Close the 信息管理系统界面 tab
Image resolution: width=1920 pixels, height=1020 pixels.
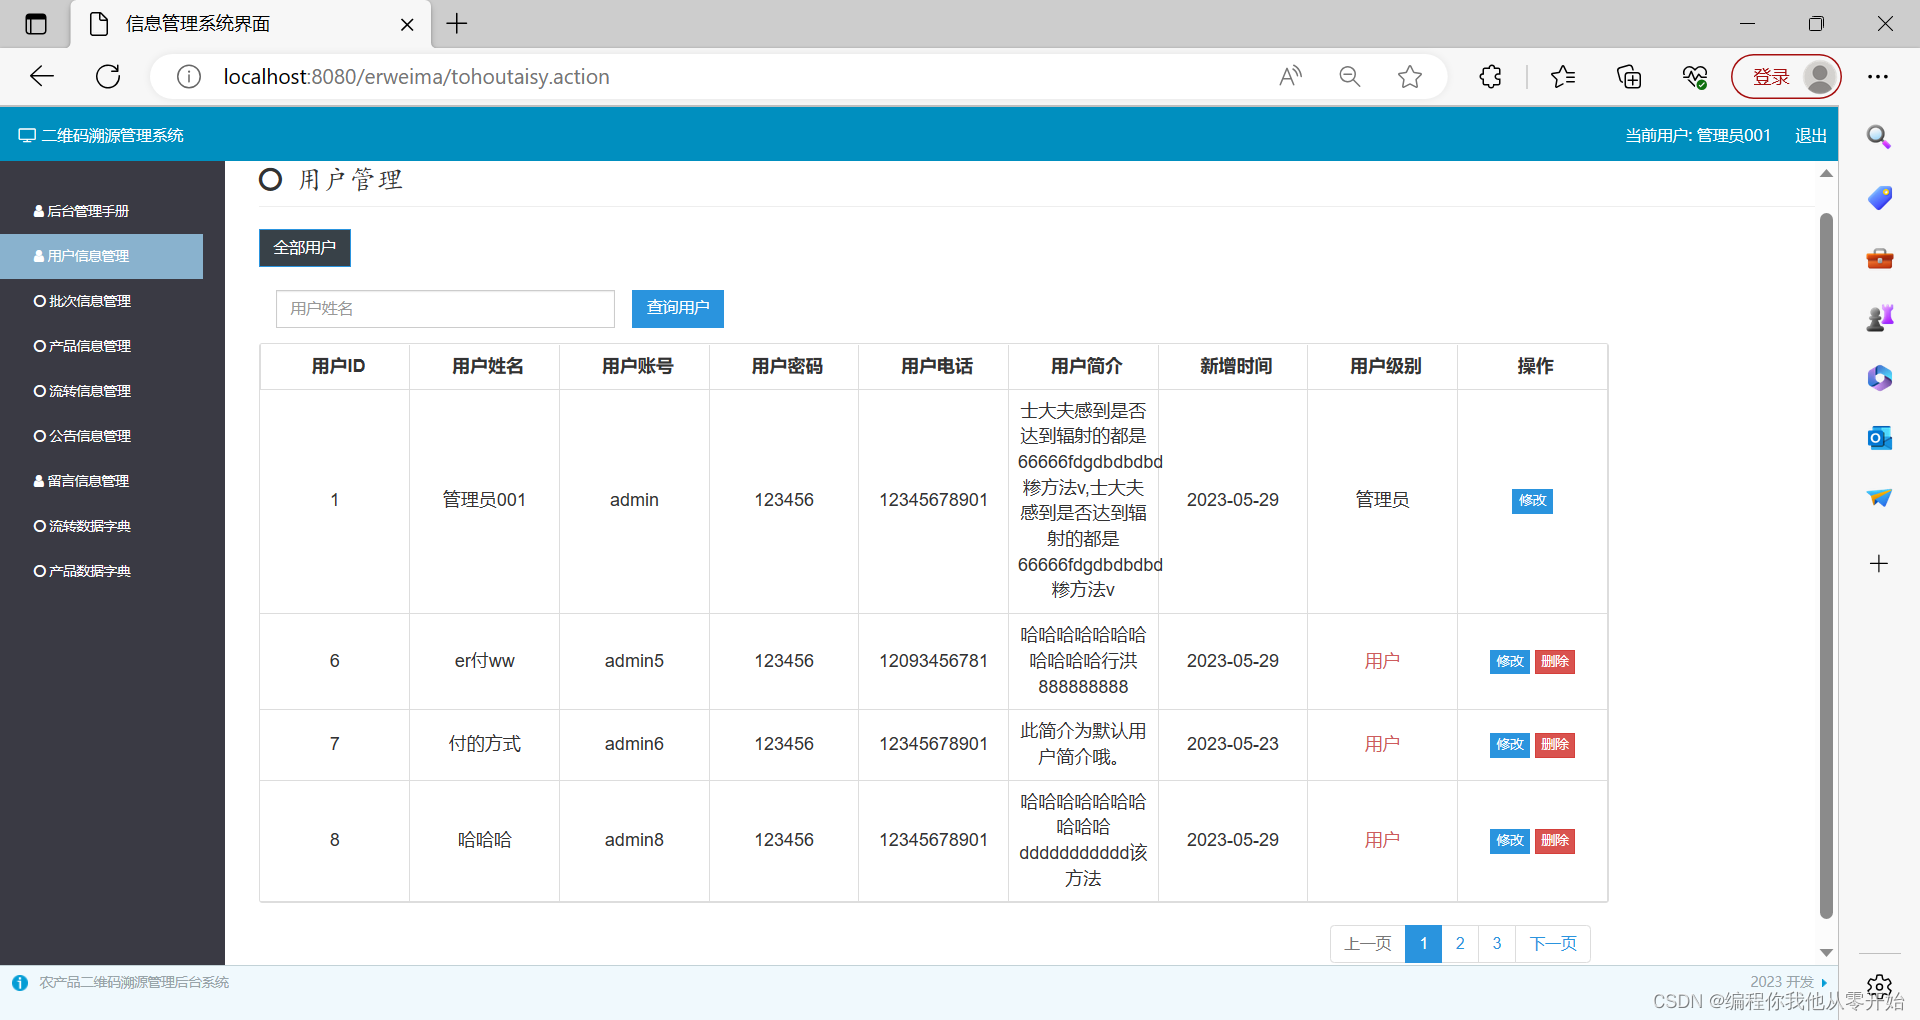tap(407, 25)
